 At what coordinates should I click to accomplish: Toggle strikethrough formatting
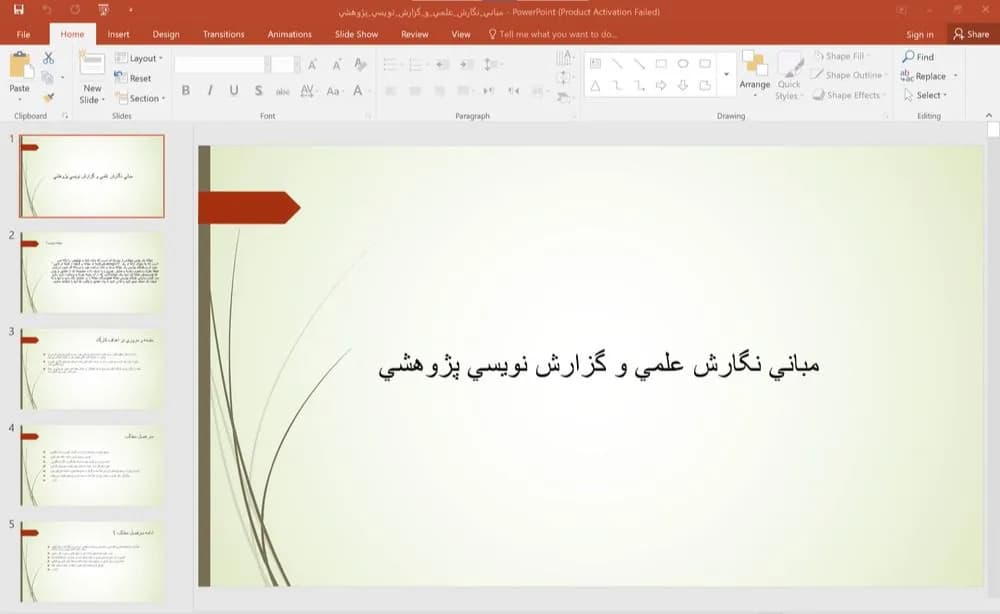tap(283, 91)
